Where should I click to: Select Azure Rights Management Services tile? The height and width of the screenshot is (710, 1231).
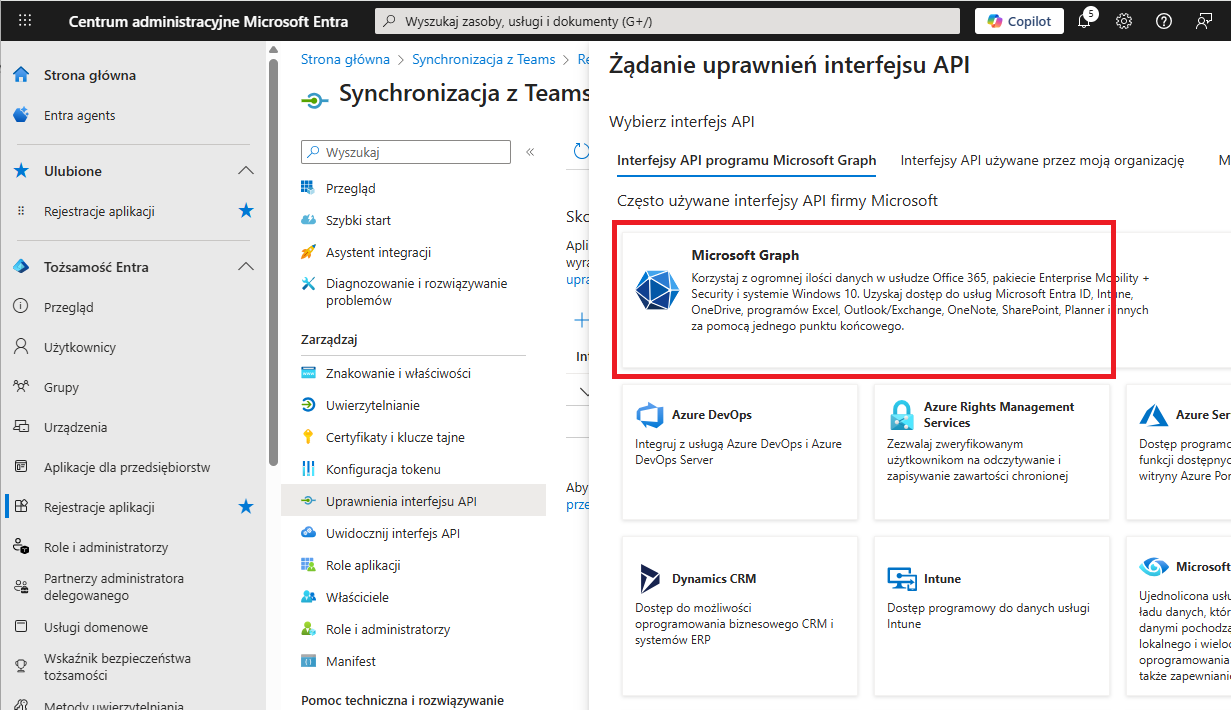pos(991,451)
